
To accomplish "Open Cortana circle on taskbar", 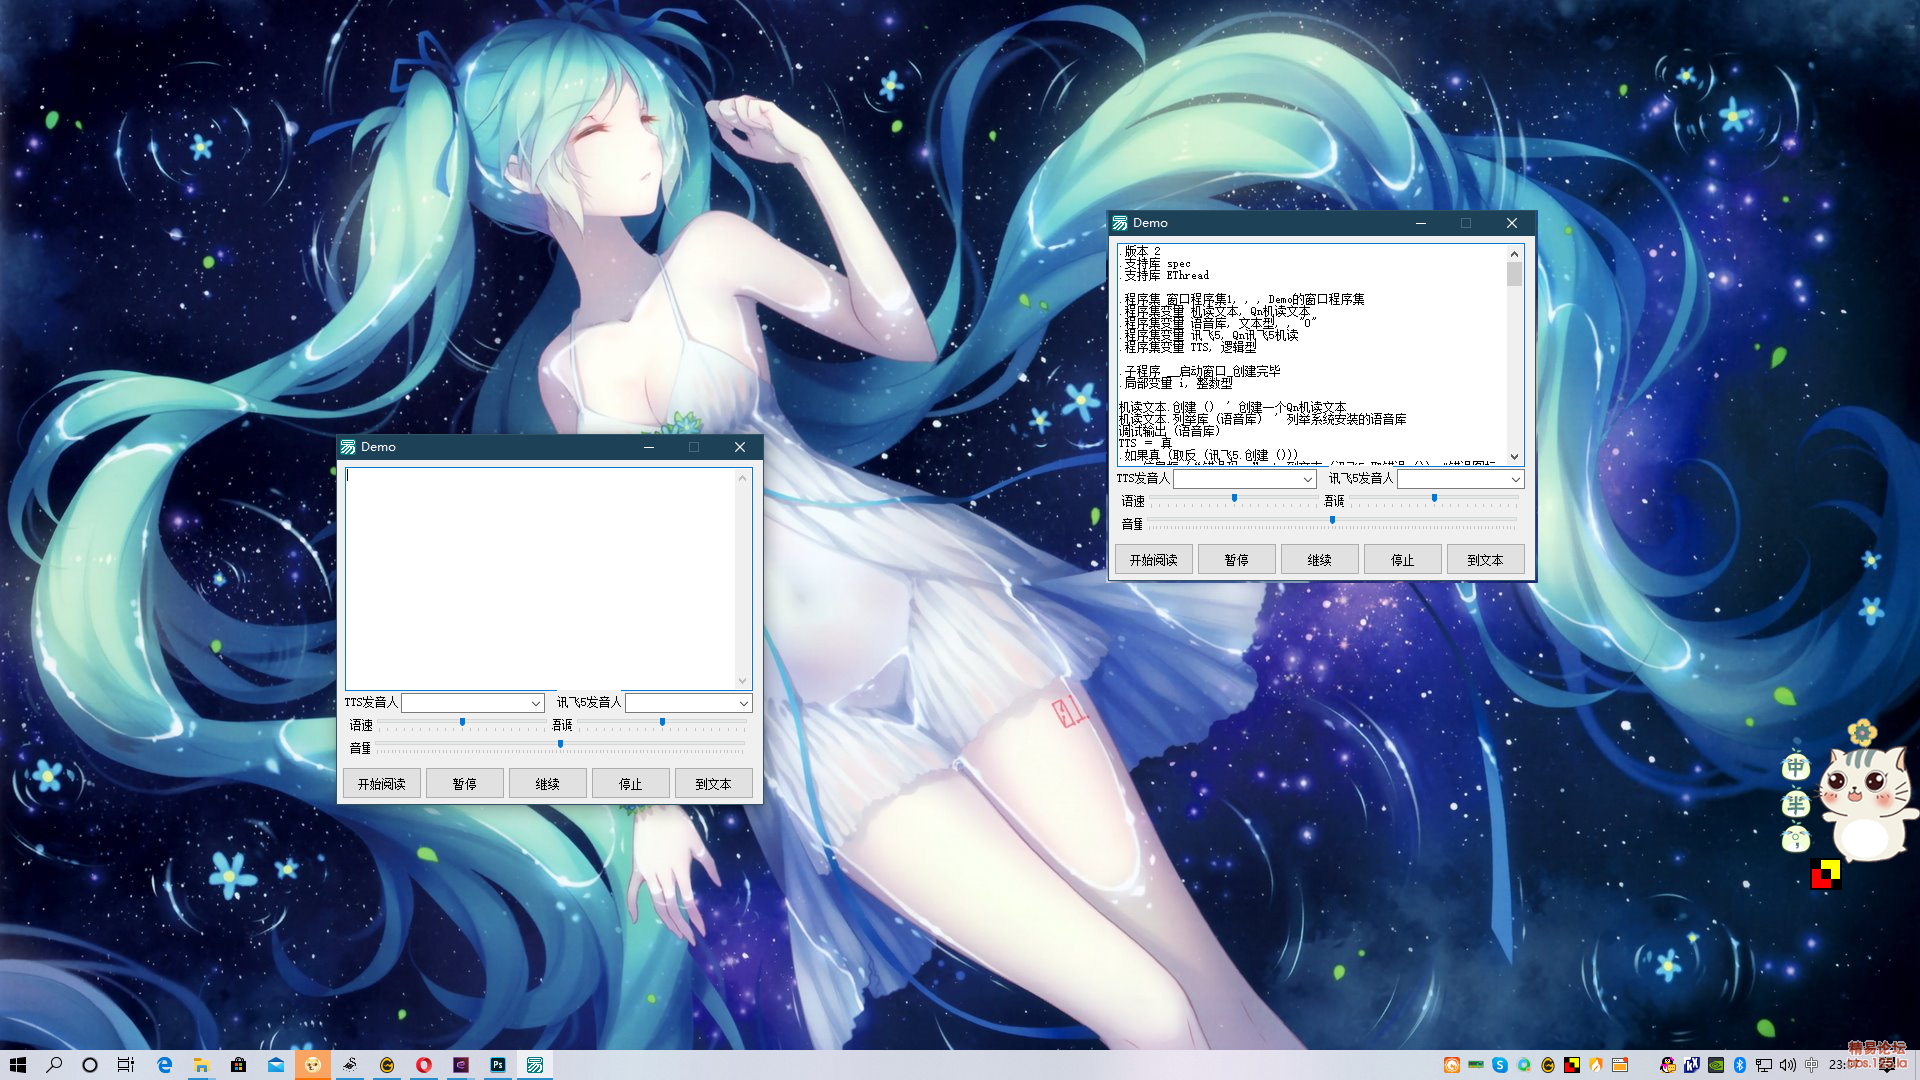I will pyautogui.click(x=90, y=1065).
